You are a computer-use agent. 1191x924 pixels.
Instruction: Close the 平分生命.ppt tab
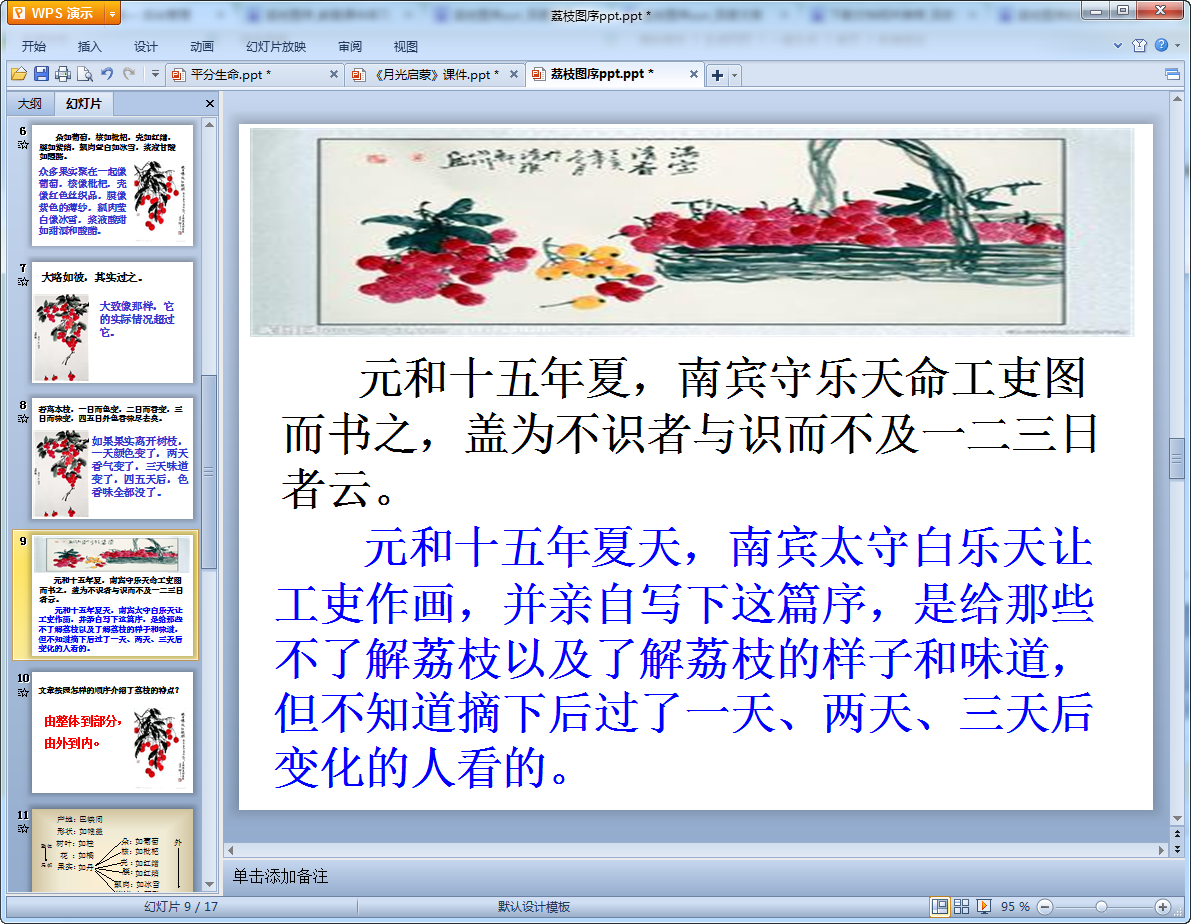[333, 74]
